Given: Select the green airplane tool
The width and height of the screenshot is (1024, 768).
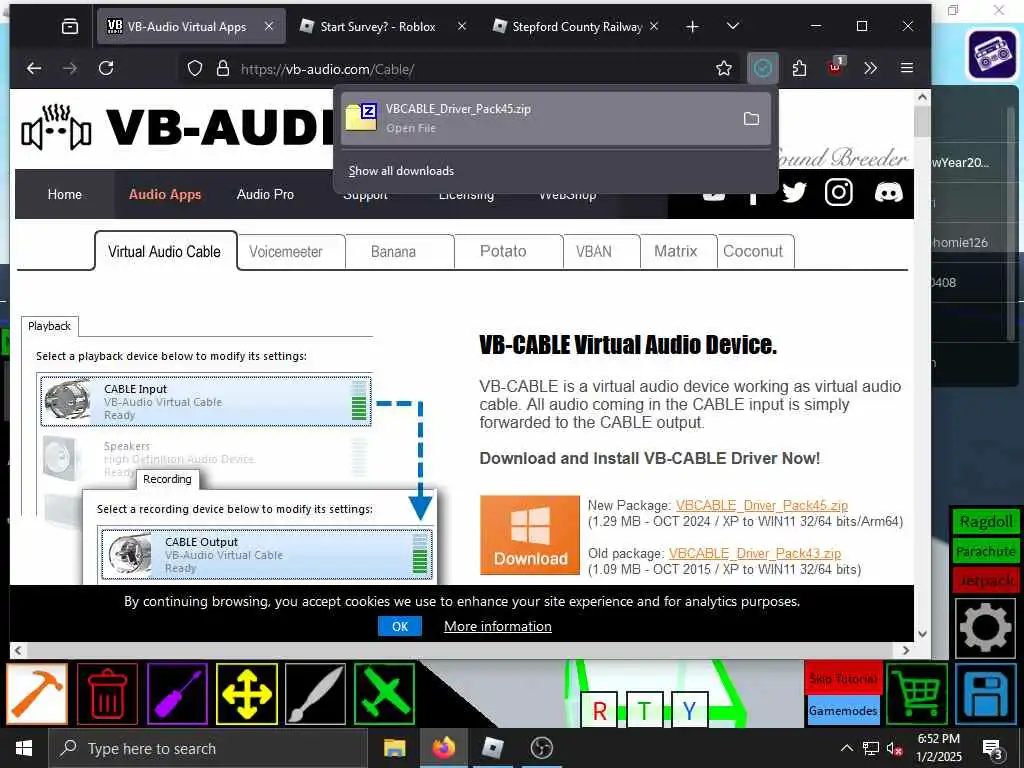Looking at the screenshot, I should click(x=385, y=694).
